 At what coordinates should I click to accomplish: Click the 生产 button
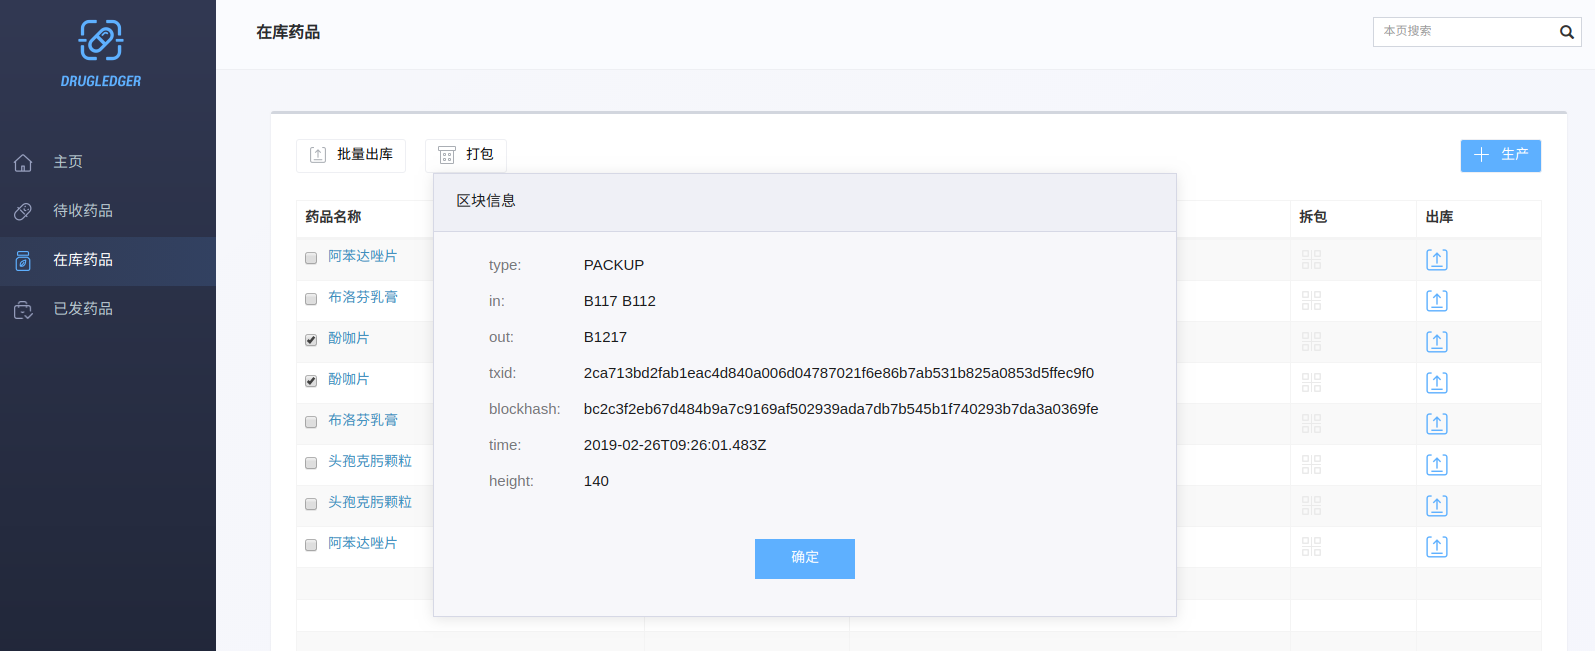[1500, 155]
